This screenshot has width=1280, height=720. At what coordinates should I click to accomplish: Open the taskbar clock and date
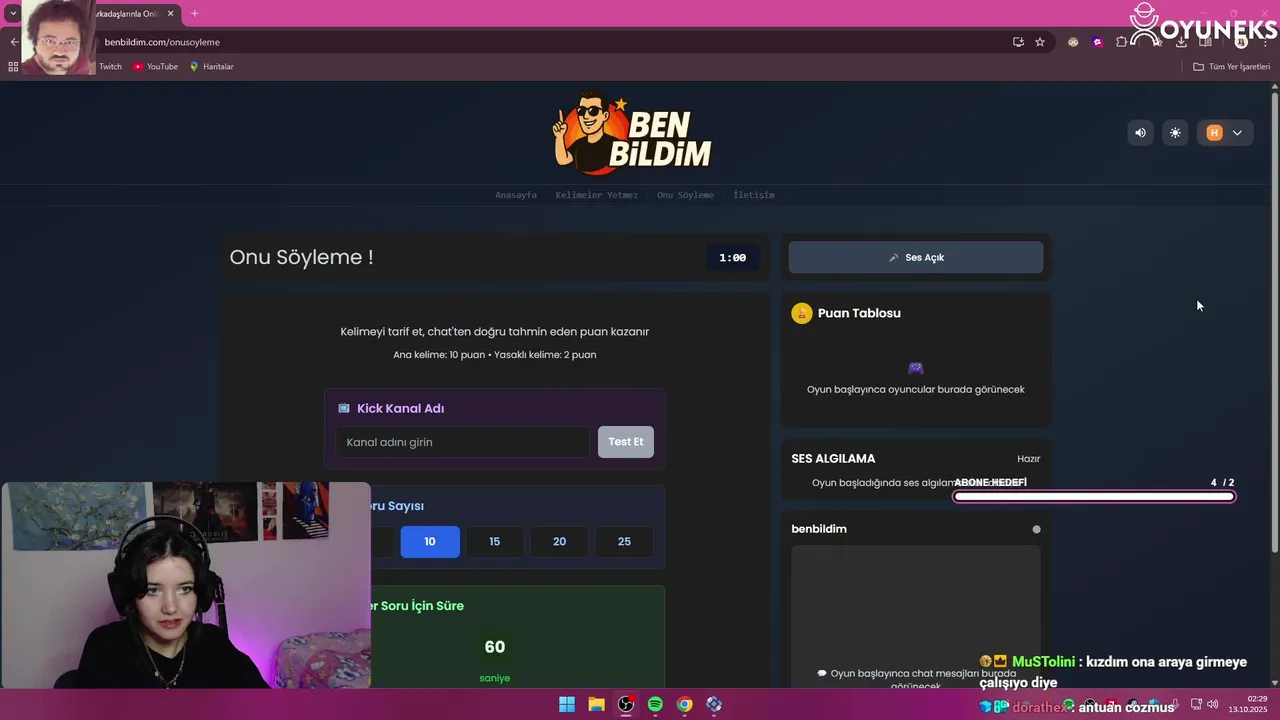(1249, 704)
